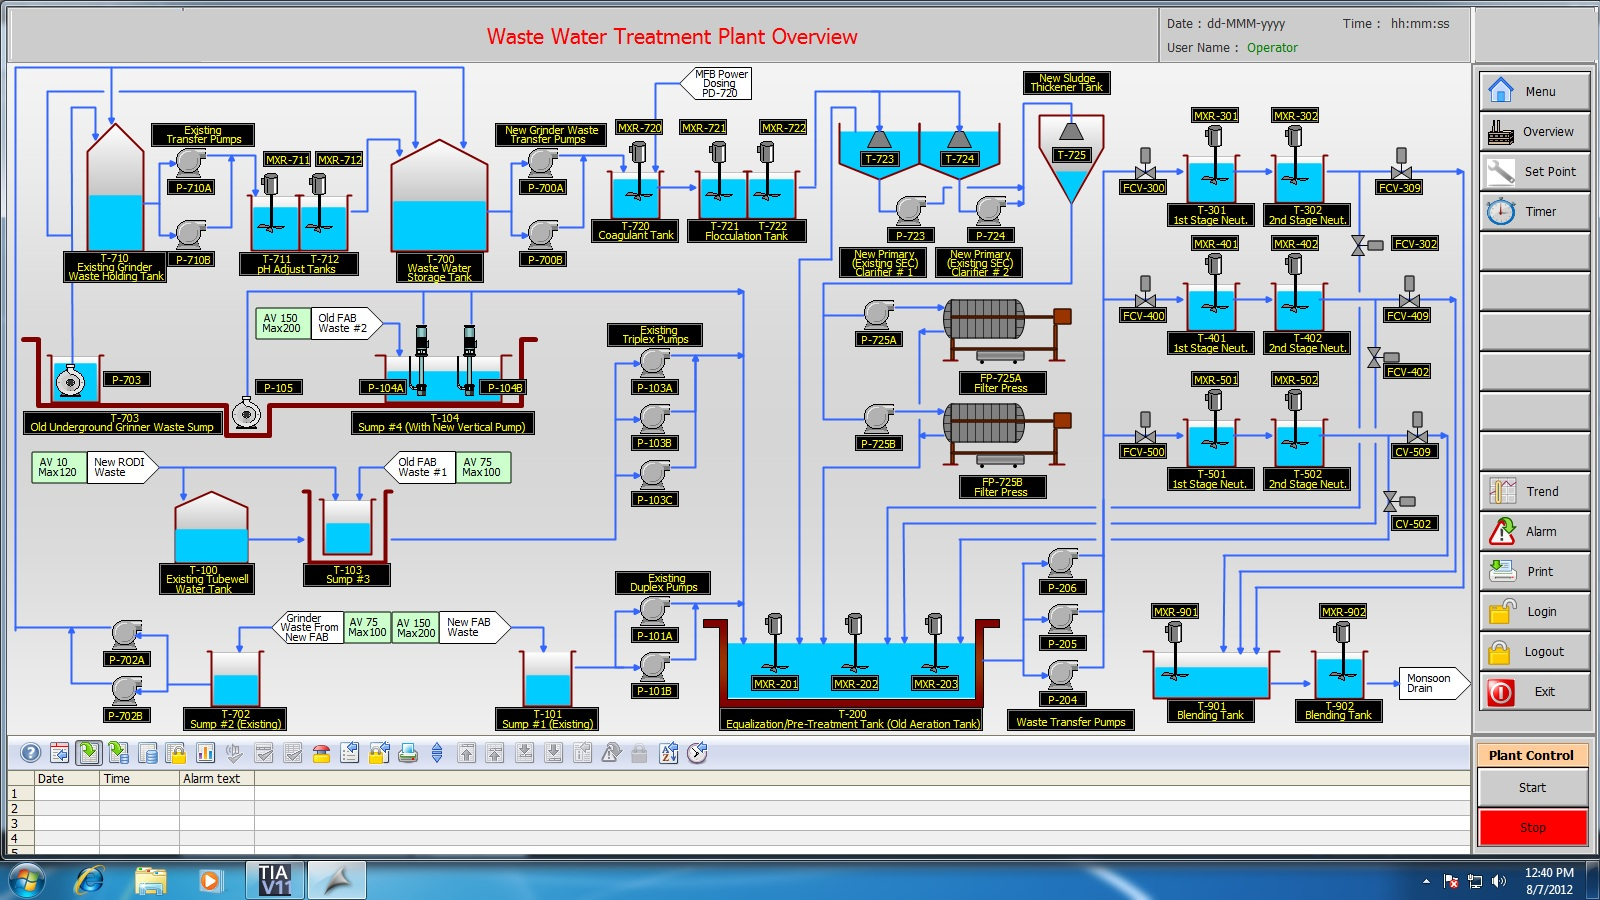
Task: Toggle the lock list icon in alarm toolbar
Action: [176, 753]
